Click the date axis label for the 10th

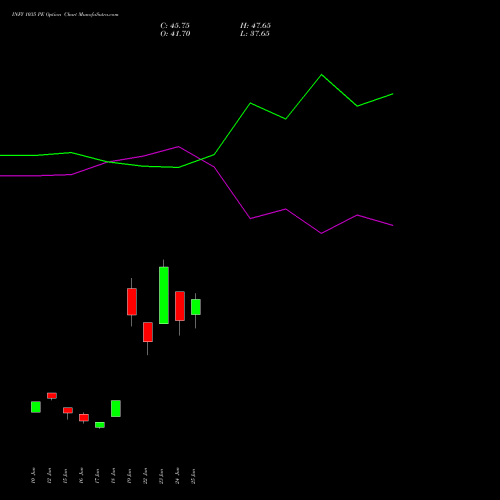[x=33, y=476]
